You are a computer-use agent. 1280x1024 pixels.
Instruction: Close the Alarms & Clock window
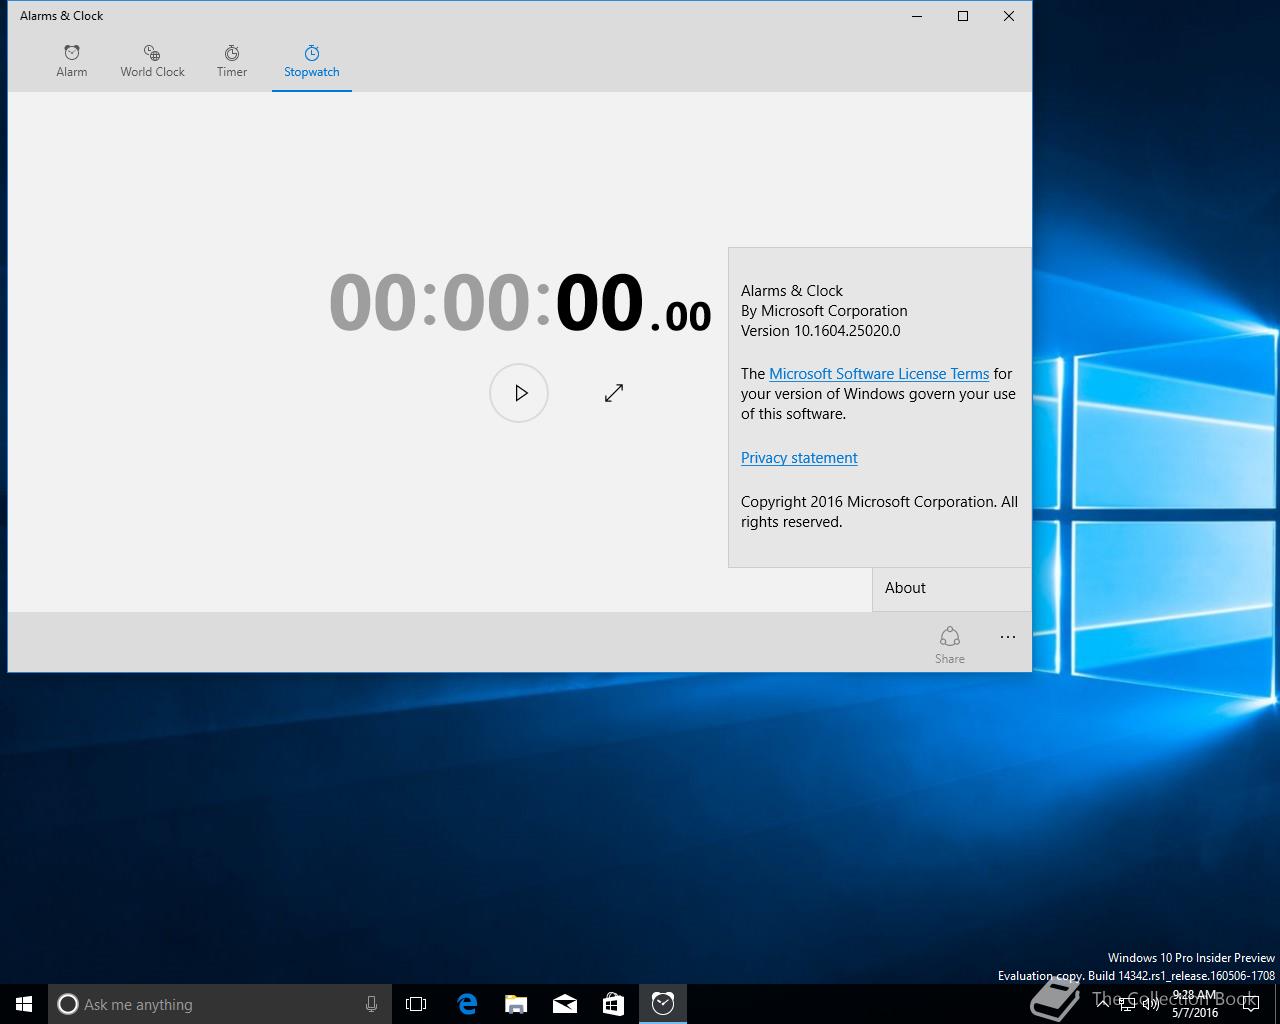[1009, 16]
